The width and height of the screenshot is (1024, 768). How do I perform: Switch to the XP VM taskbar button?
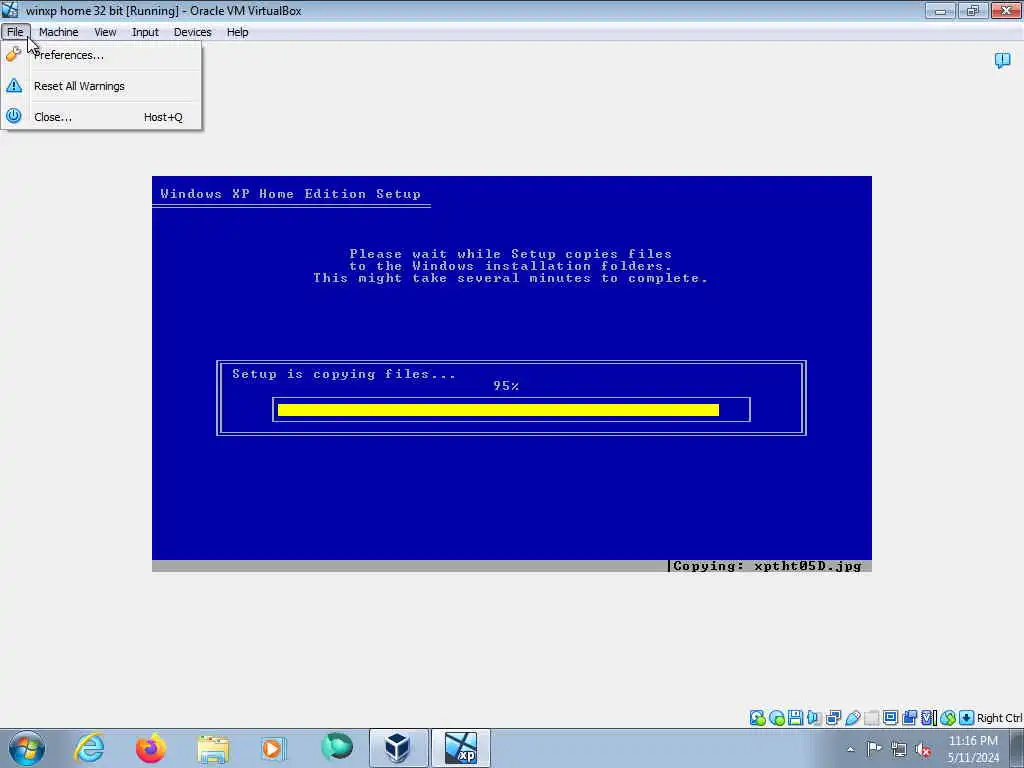click(461, 748)
